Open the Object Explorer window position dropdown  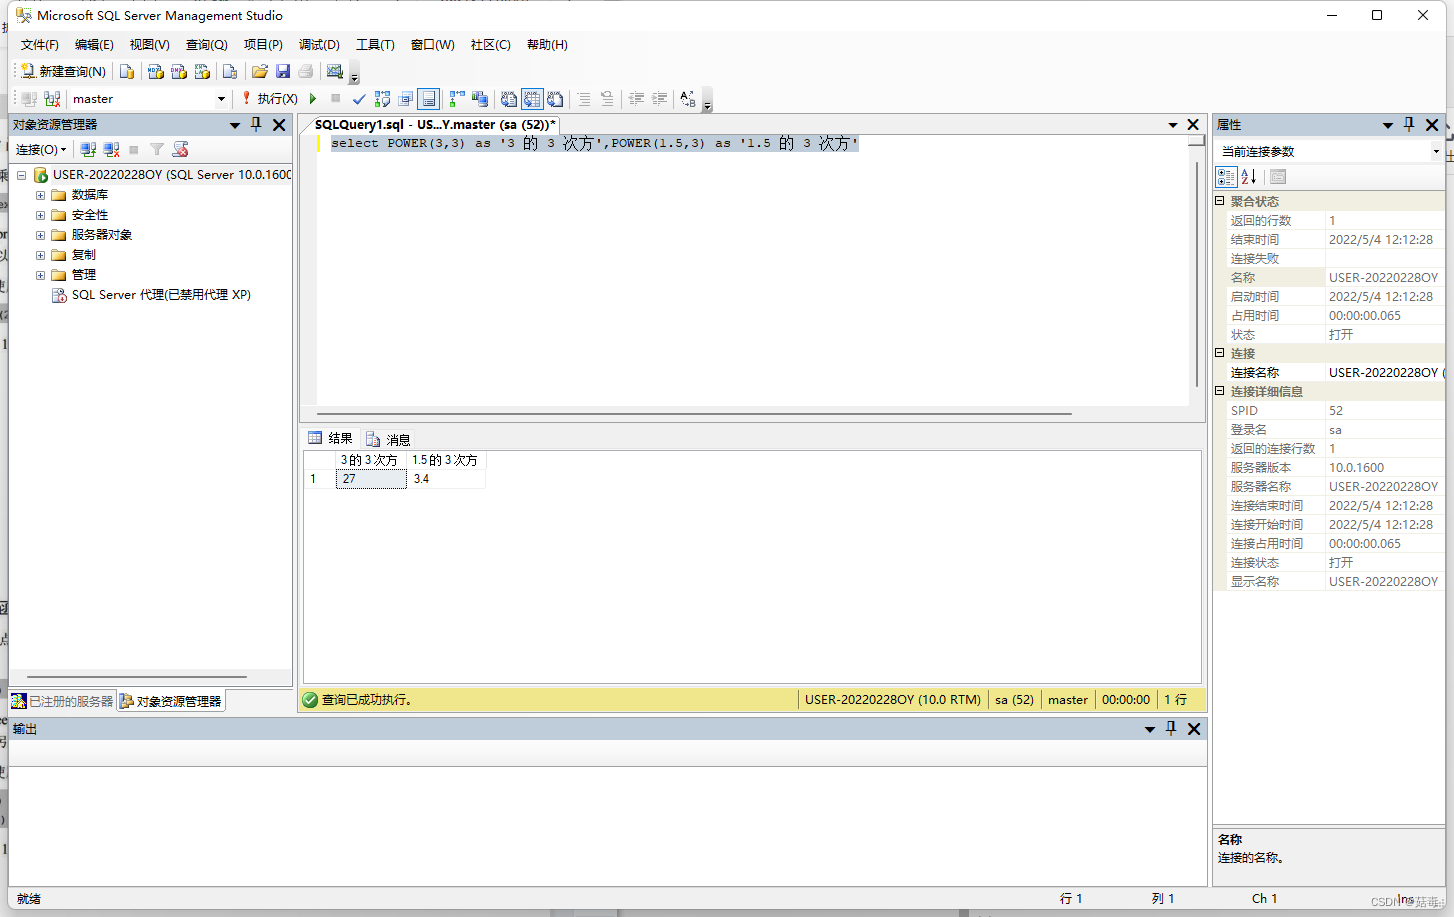(235, 125)
